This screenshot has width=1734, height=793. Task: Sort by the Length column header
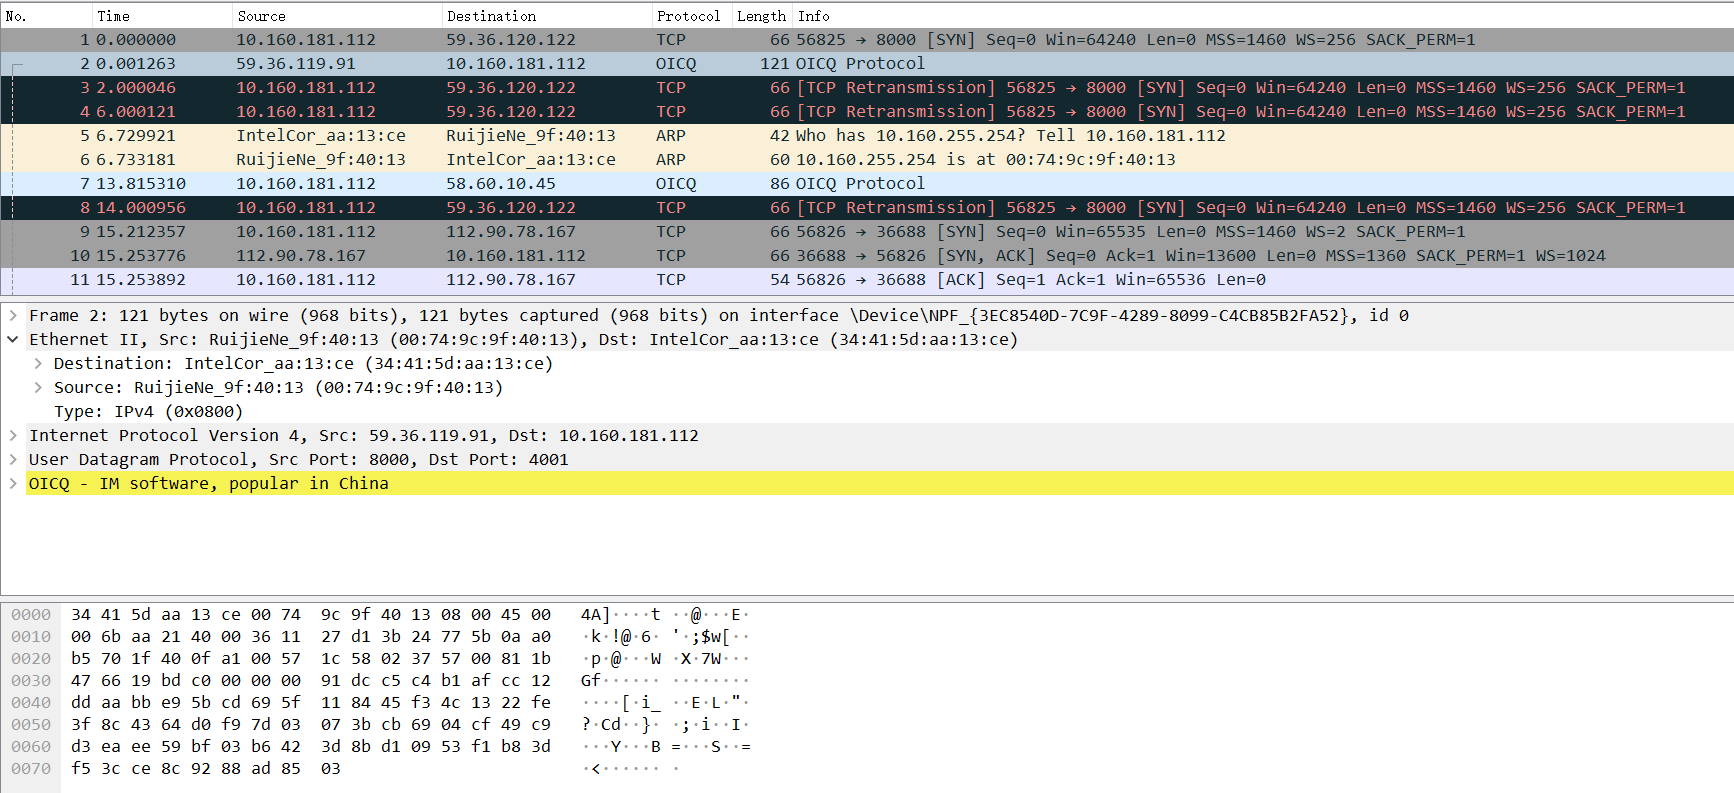tap(763, 16)
